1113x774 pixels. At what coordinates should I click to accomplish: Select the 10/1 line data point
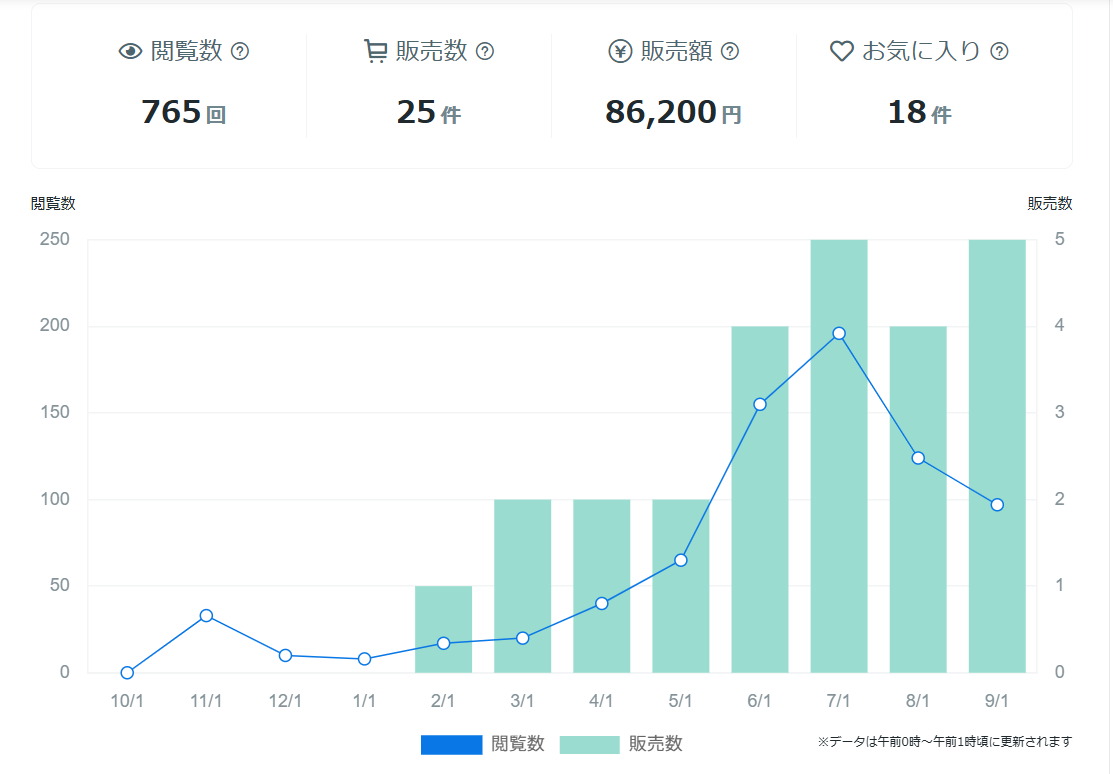(x=127, y=672)
